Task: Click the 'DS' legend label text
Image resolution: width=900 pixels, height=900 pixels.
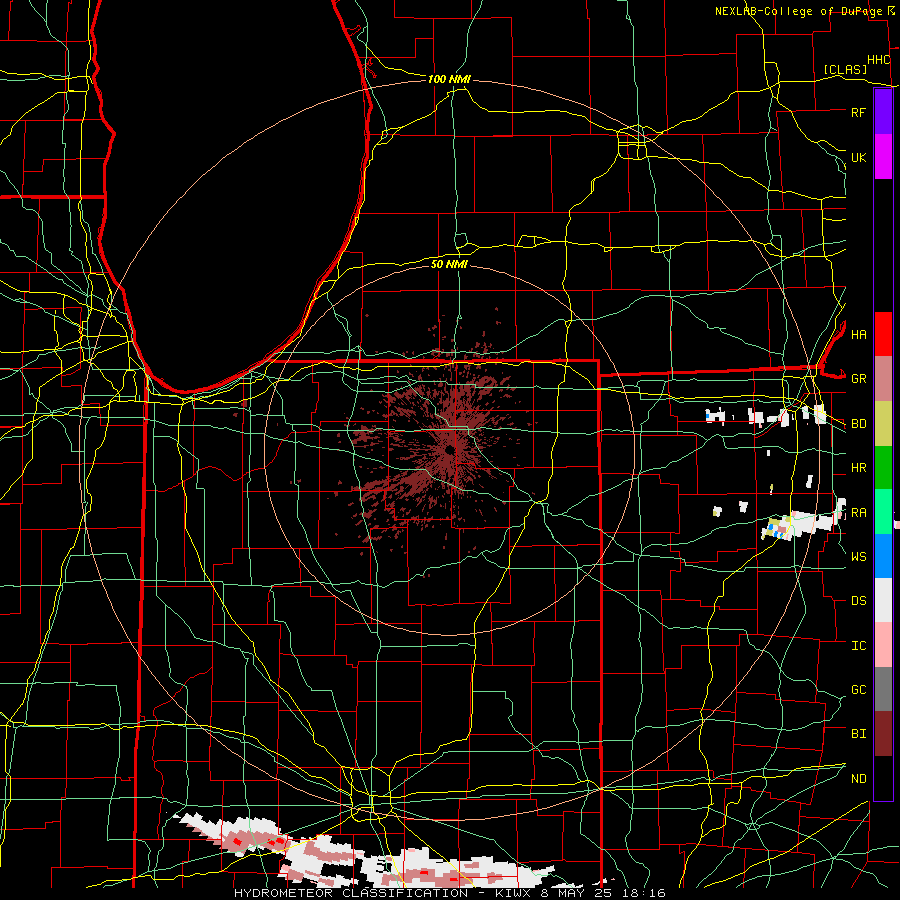Action: [858, 601]
